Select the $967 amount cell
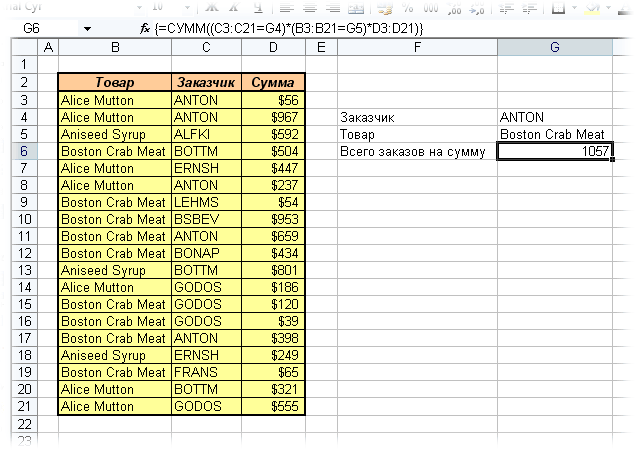636x450 pixels. pos(273,117)
